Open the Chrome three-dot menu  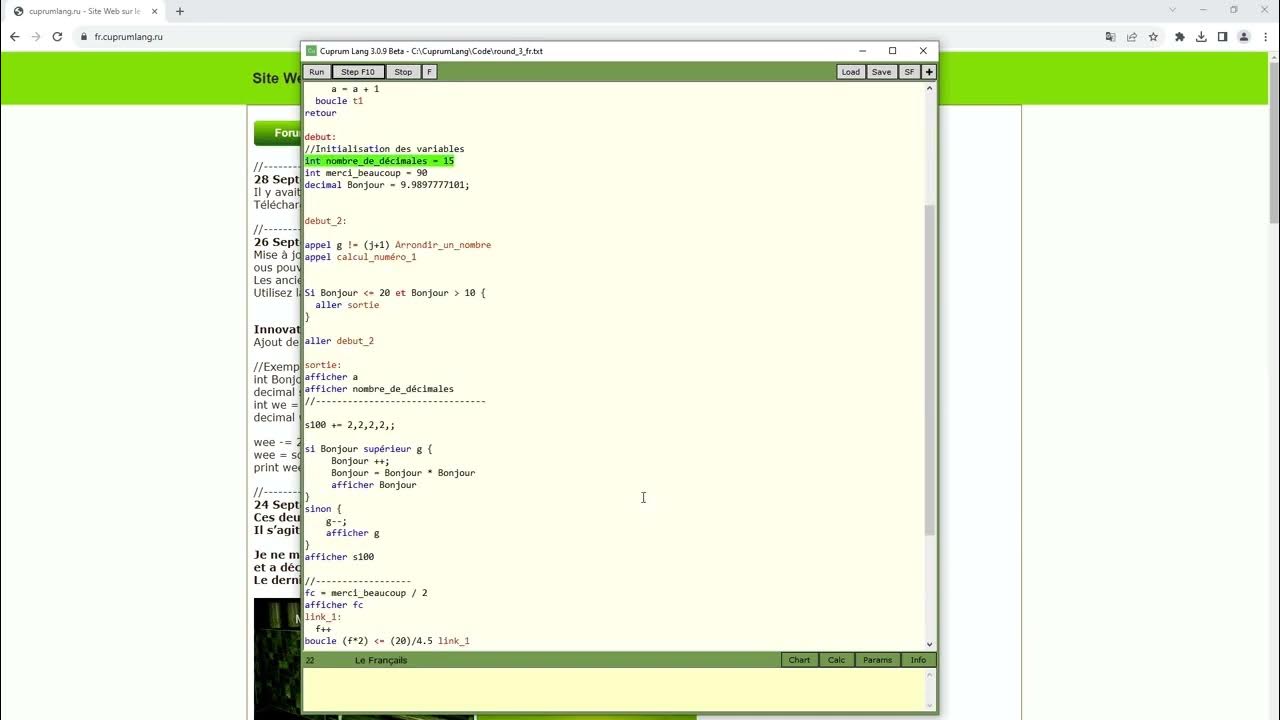point(1265,37)
